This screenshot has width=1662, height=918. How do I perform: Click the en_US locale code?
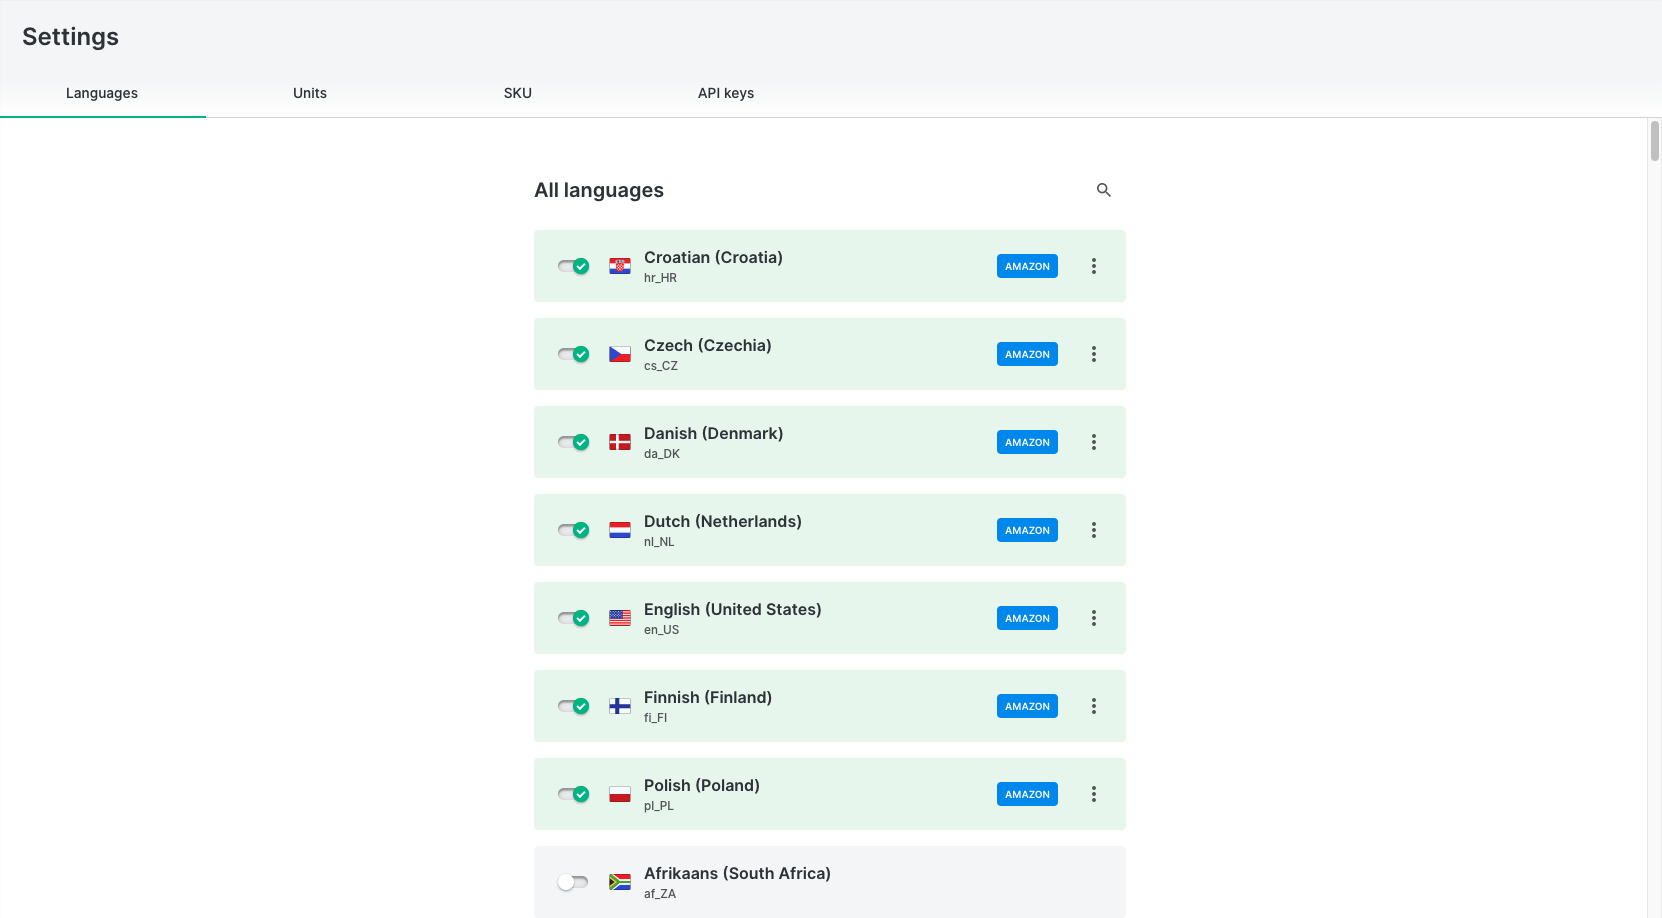pyautogui.click(x=661, y=630)
